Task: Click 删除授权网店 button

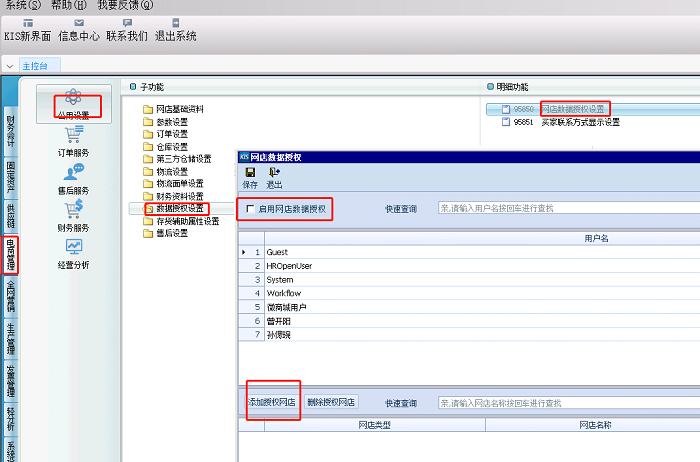Action: pos(331,403)
